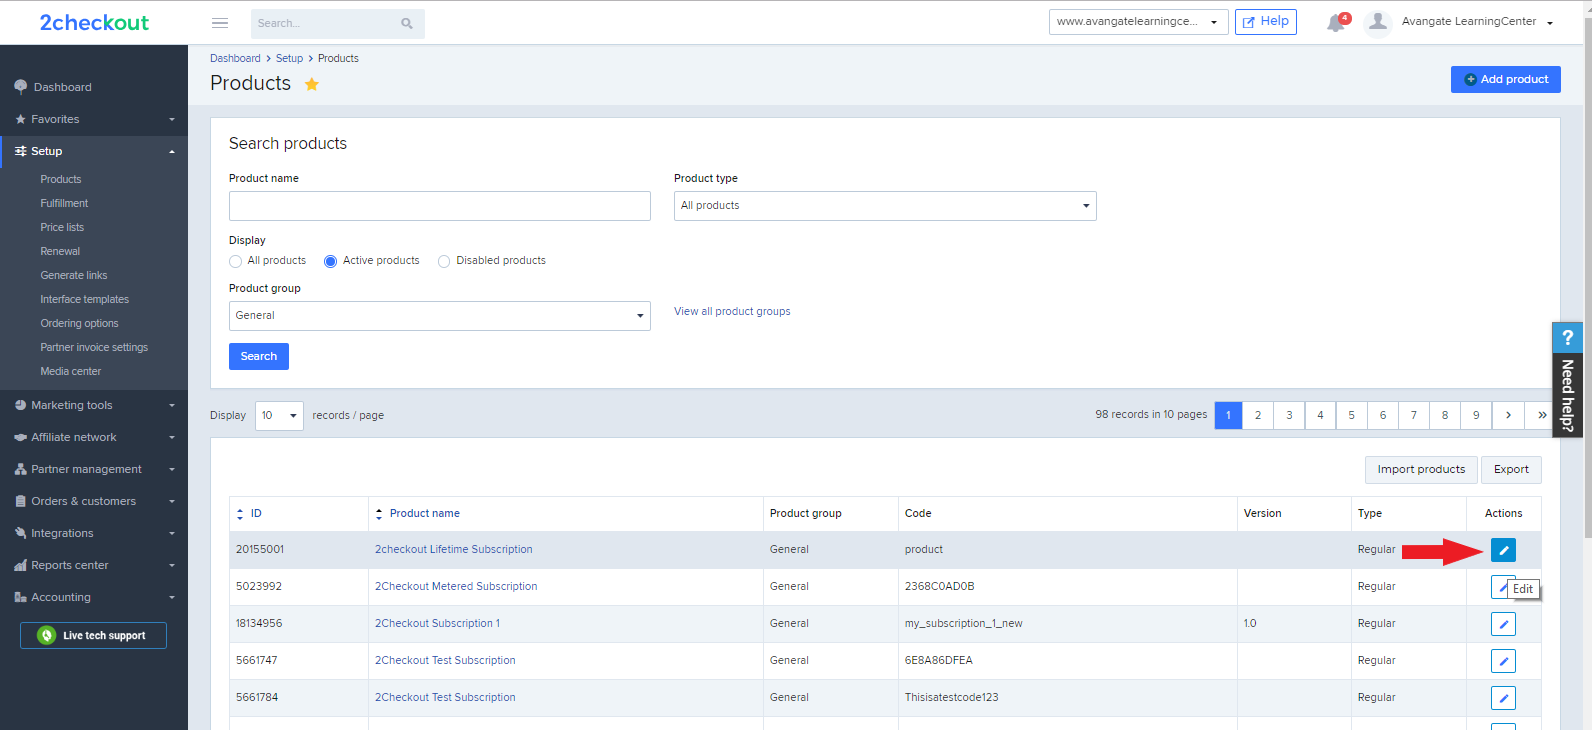This screenshot has height=730, width=1592.
Task: Start Live tech support chat
Action: (x=94, y=636)
